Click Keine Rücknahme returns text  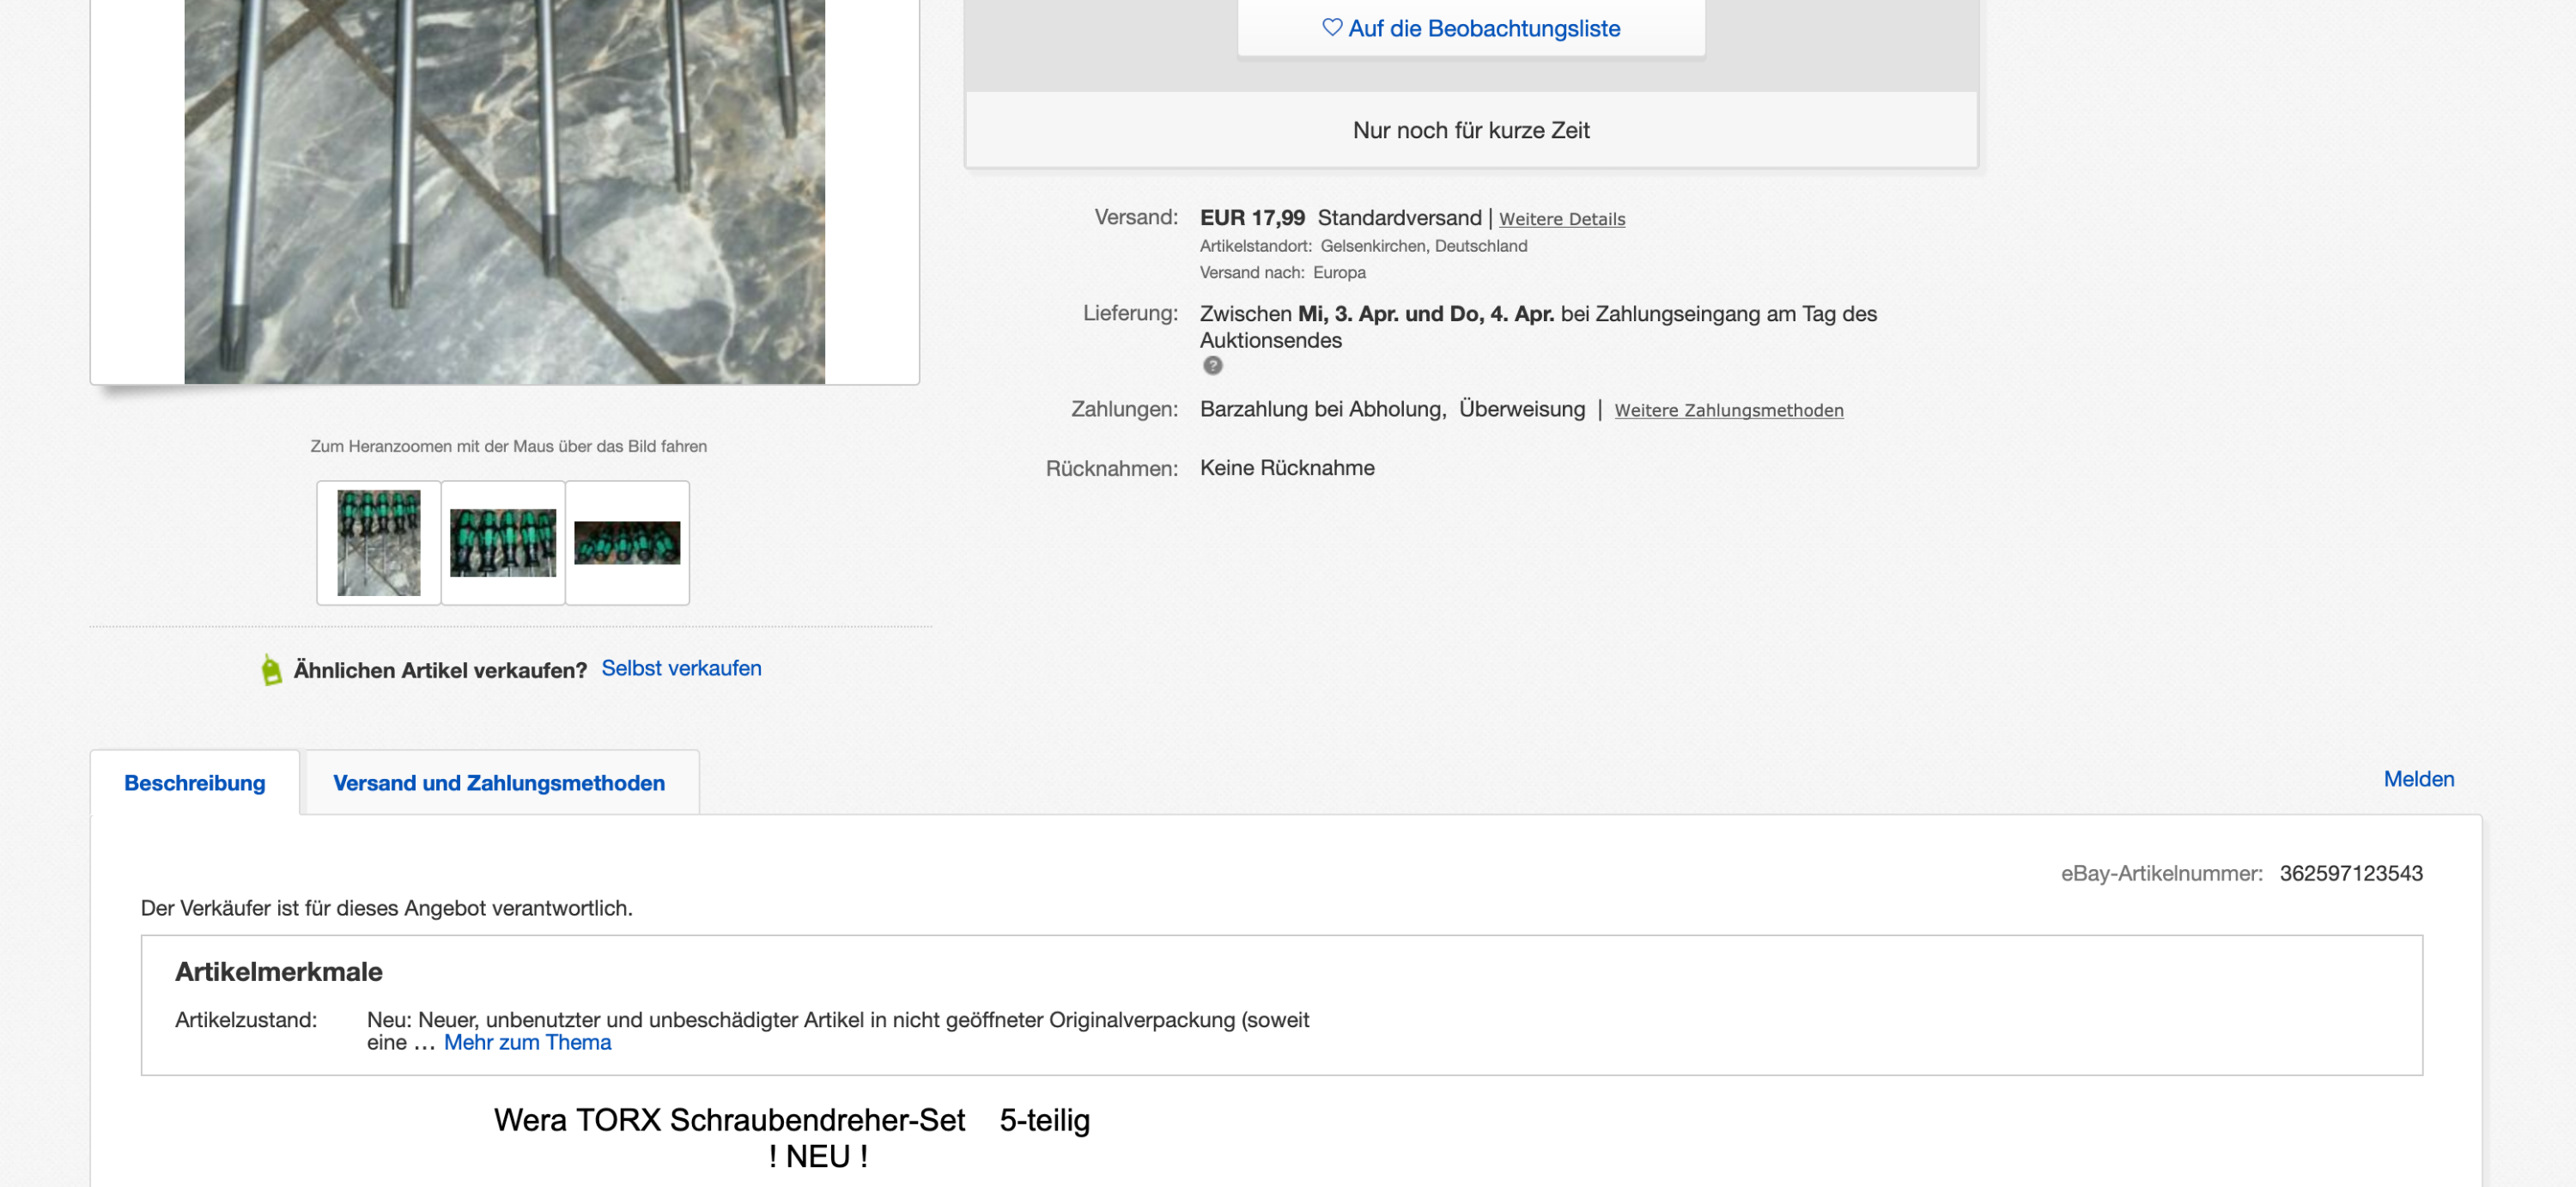coord(1287,468)
